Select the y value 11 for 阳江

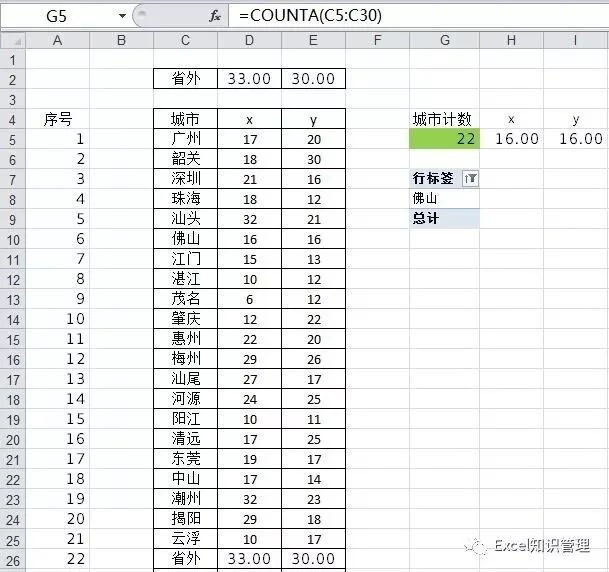tap(313, 419)
